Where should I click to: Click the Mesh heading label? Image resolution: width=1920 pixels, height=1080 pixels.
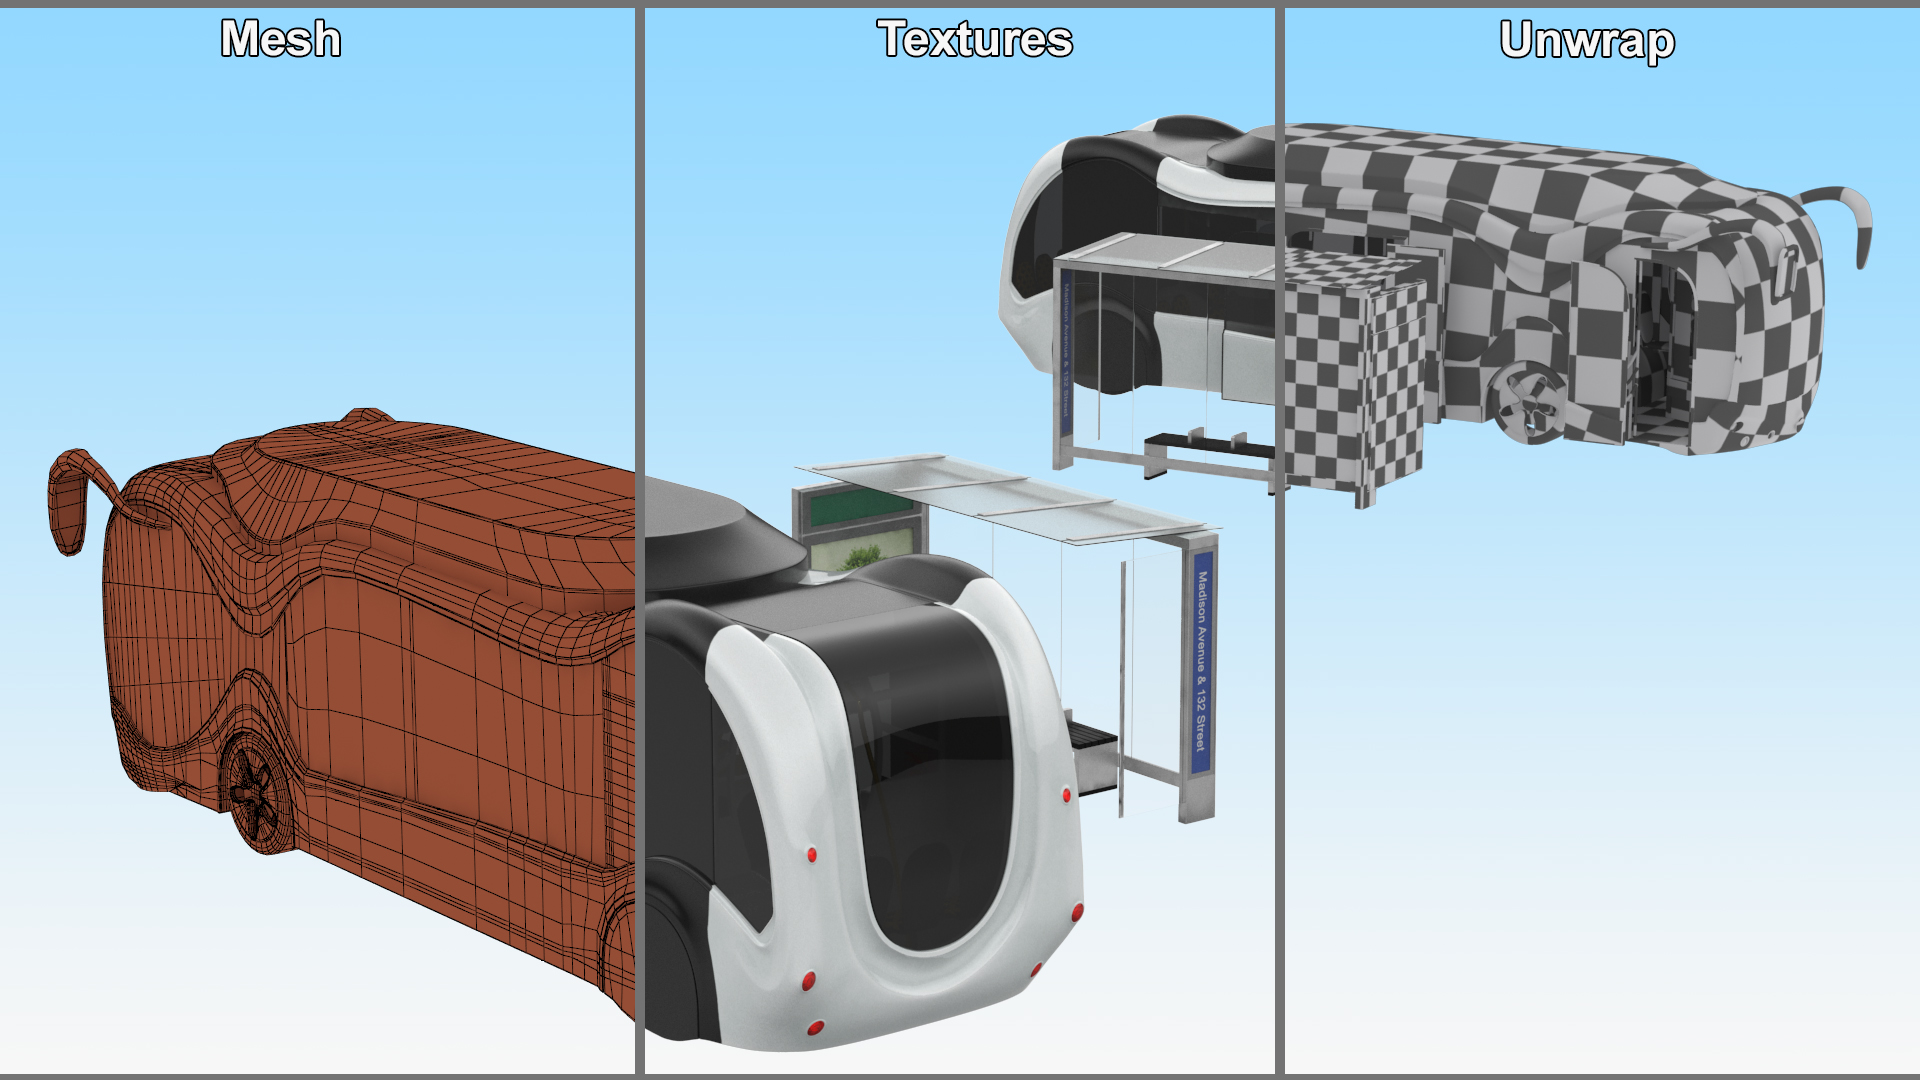(280, 40)
